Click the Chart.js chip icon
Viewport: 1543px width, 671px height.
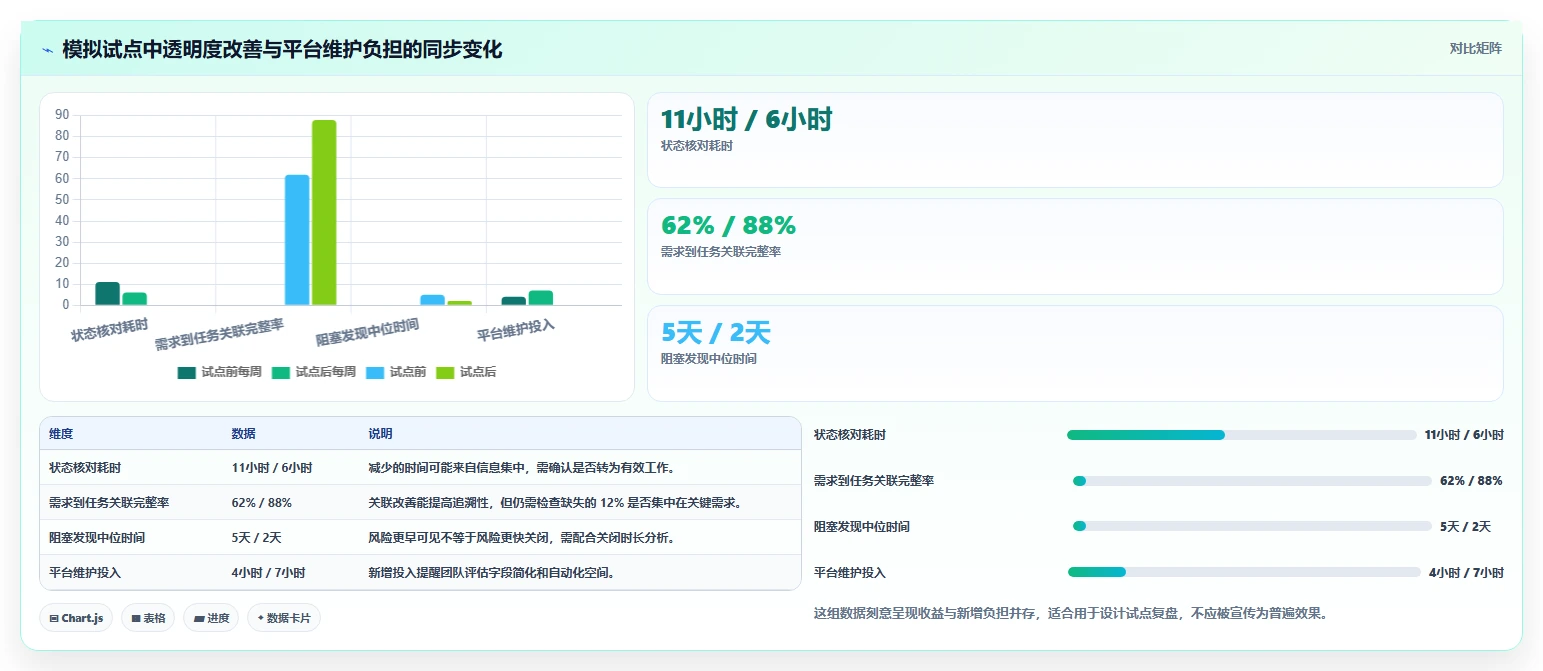(54, 619)
